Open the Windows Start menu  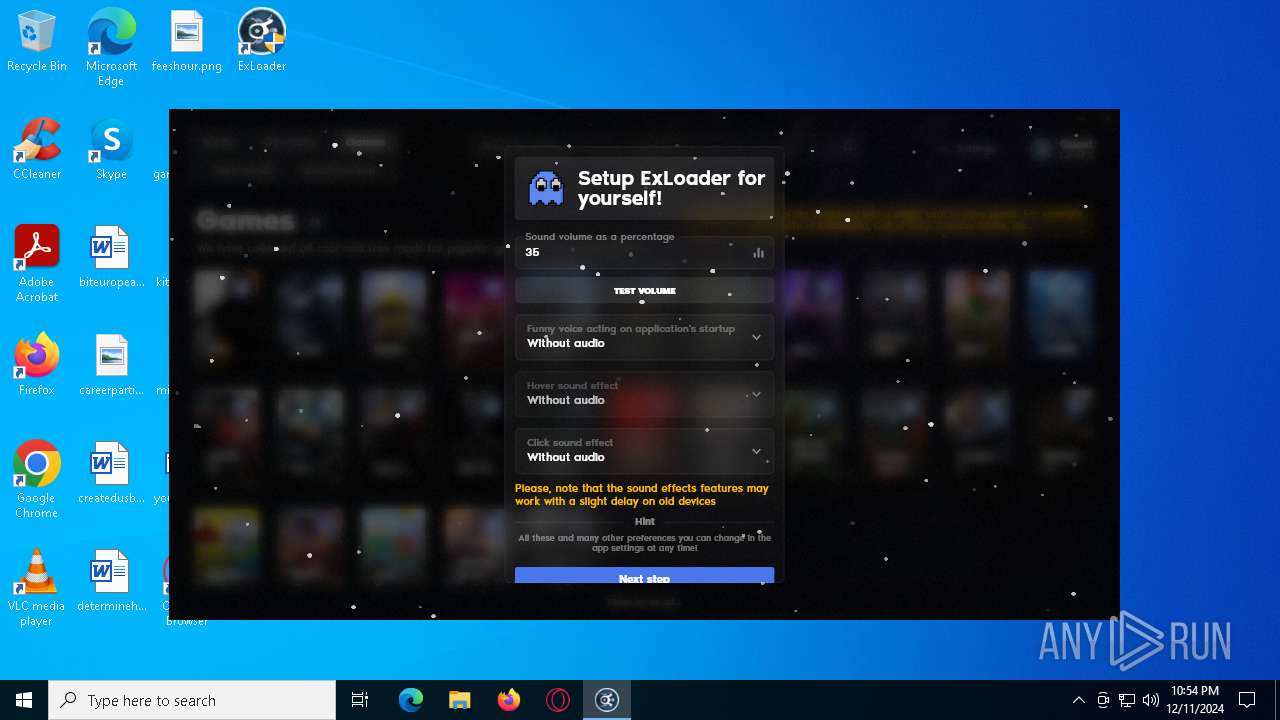pos(24,700)
